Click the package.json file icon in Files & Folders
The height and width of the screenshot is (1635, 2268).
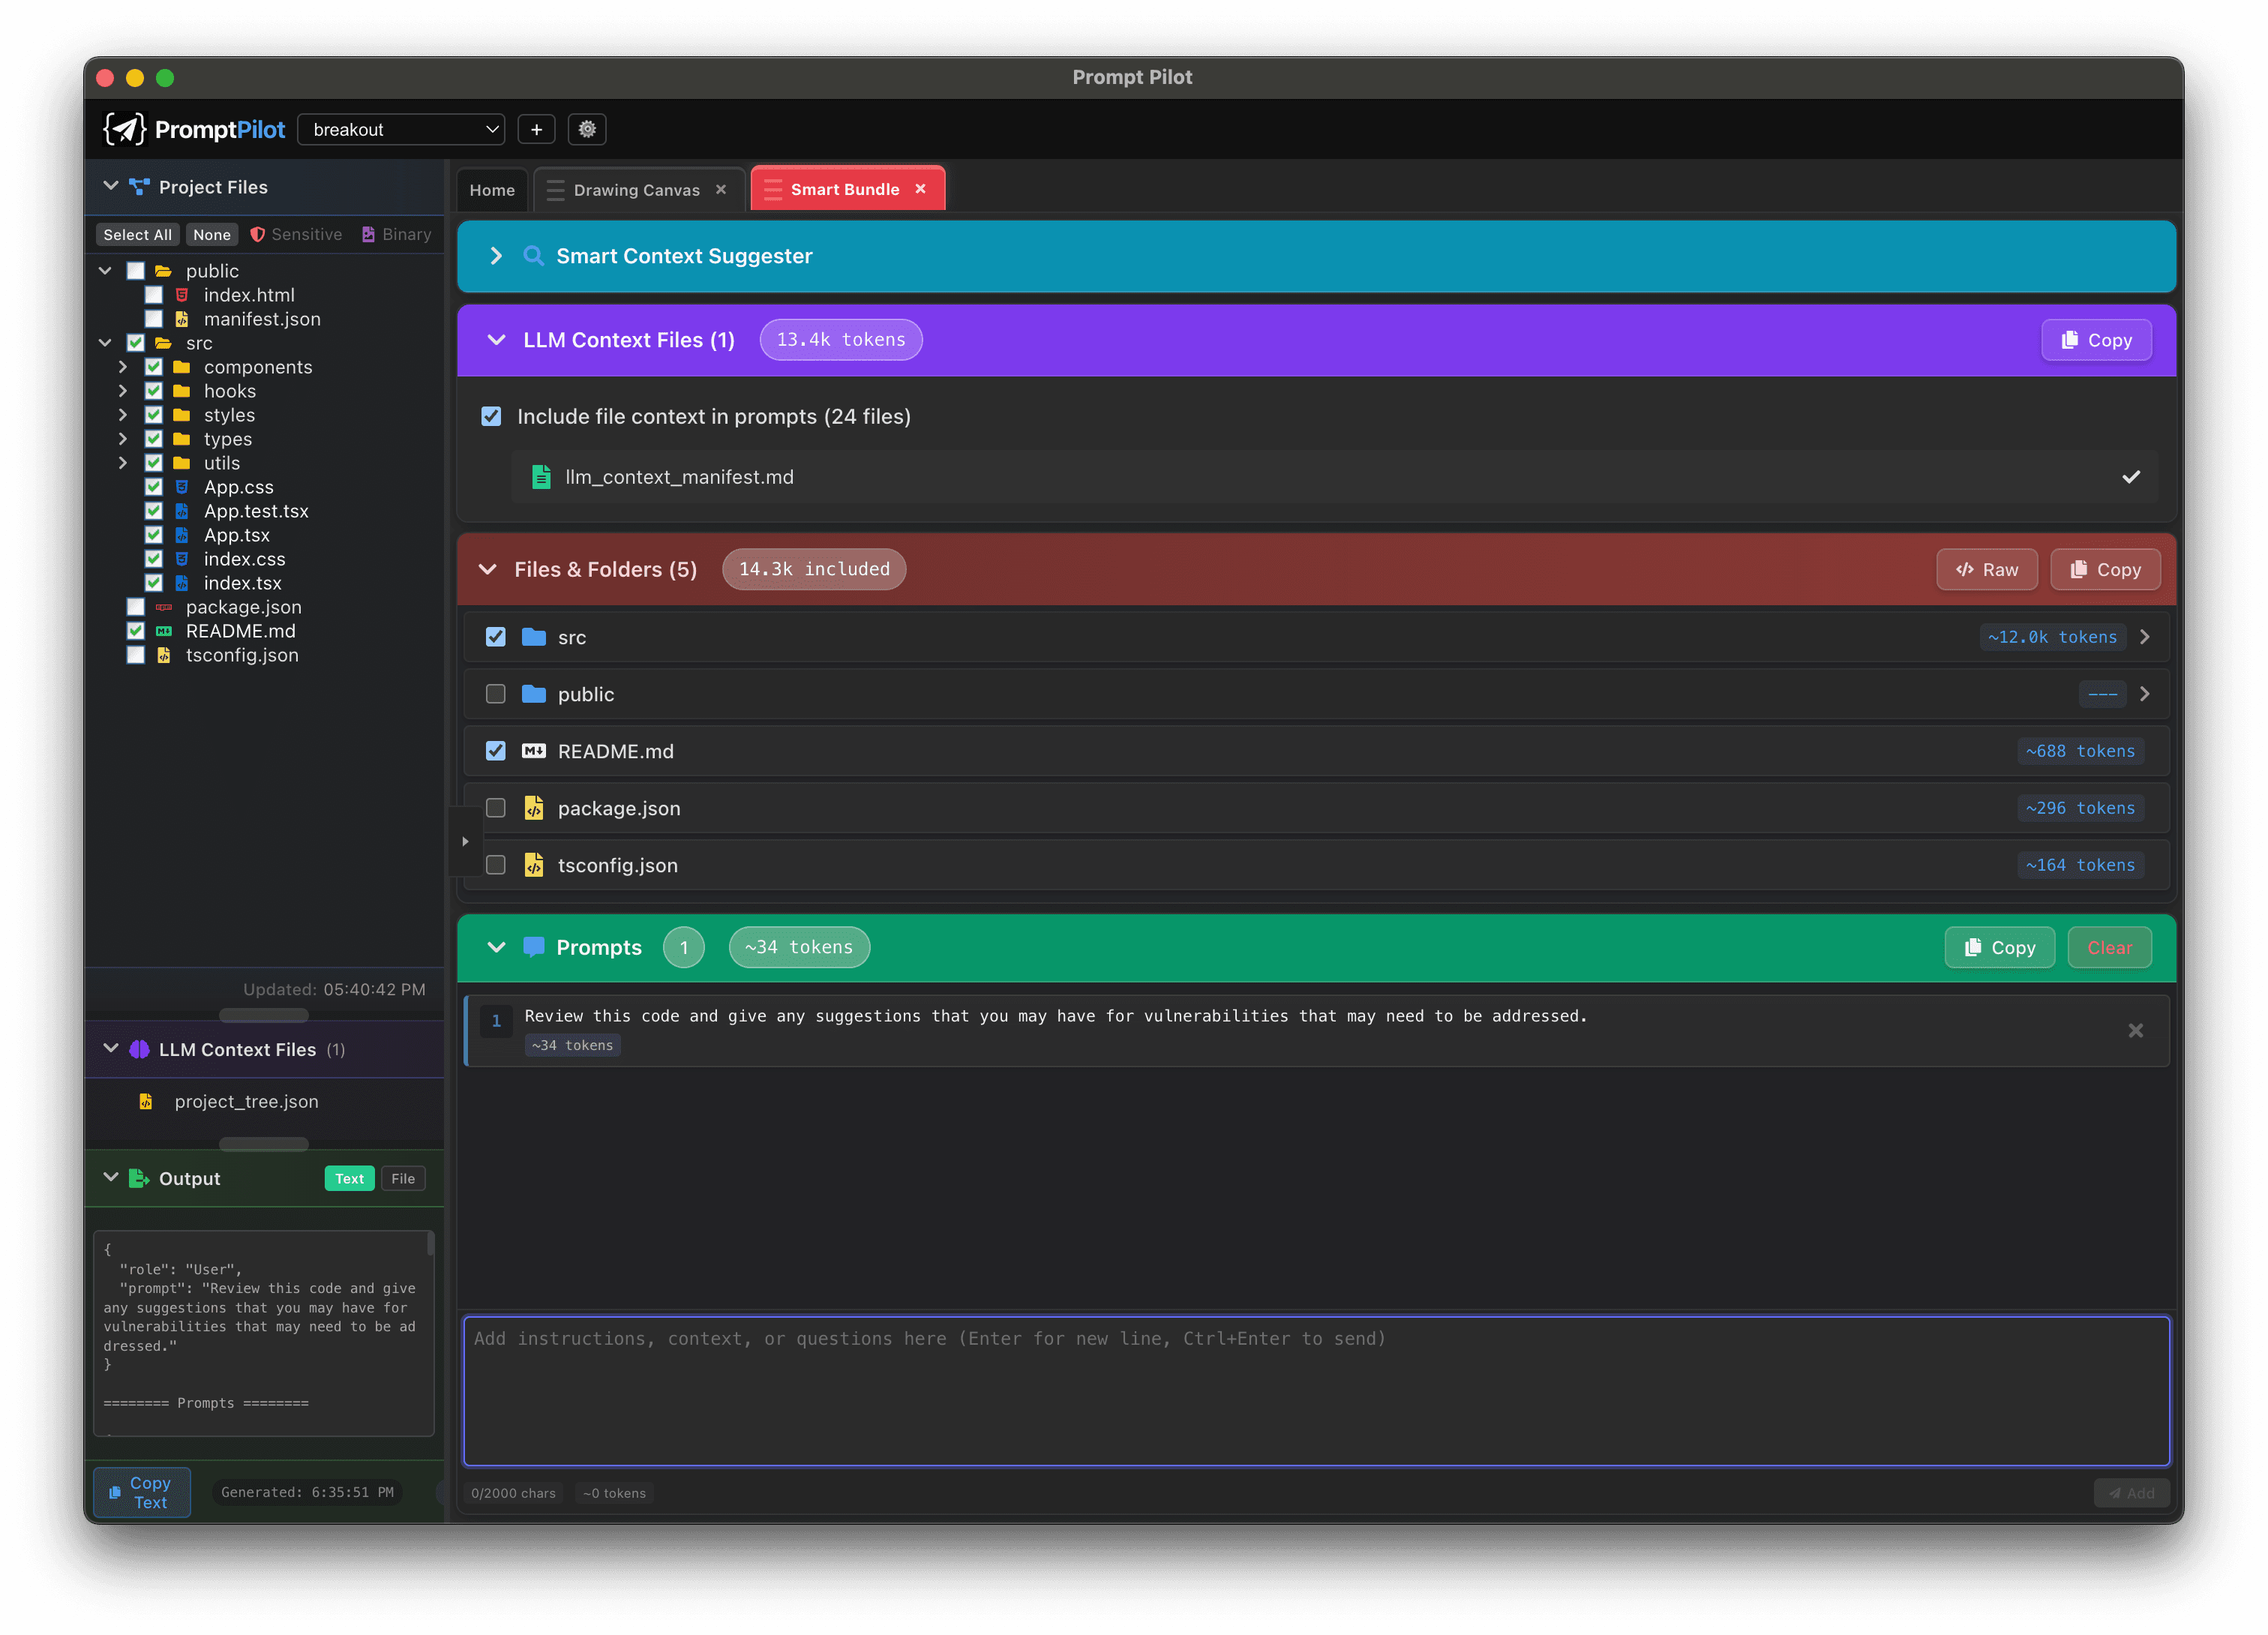coord(534,808)
